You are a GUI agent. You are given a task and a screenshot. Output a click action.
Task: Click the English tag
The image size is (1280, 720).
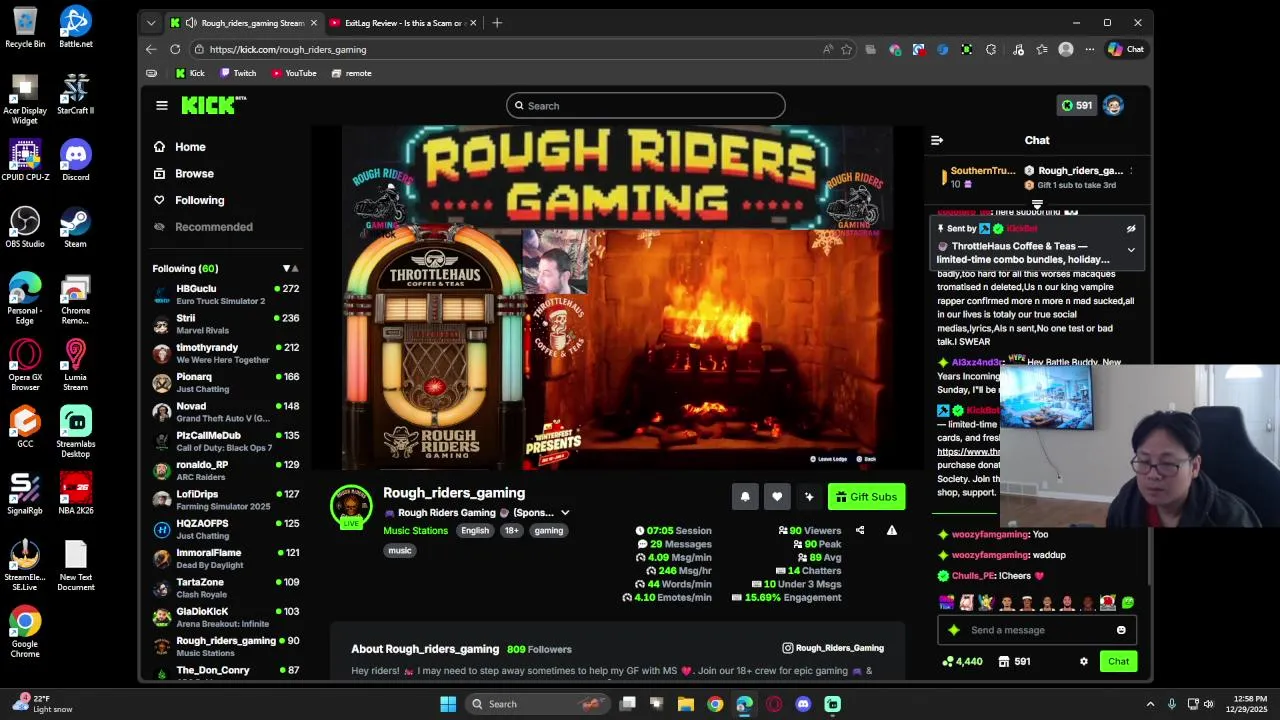click(475, 531)
